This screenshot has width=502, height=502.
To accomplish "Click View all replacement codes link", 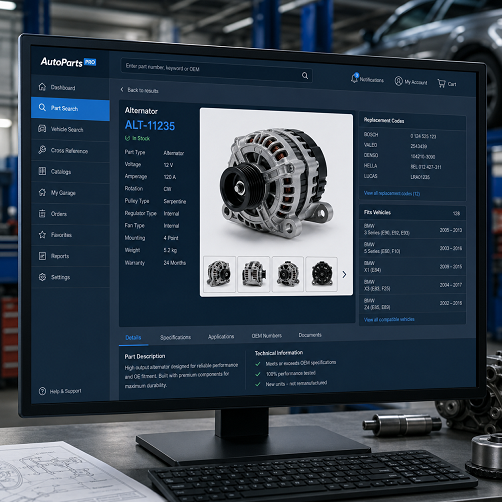I will (392, 193).
